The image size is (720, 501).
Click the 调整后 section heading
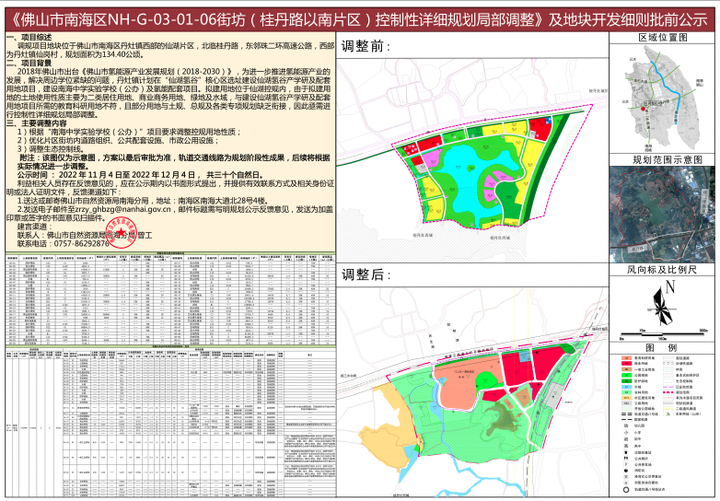click(x=366, y=275)
